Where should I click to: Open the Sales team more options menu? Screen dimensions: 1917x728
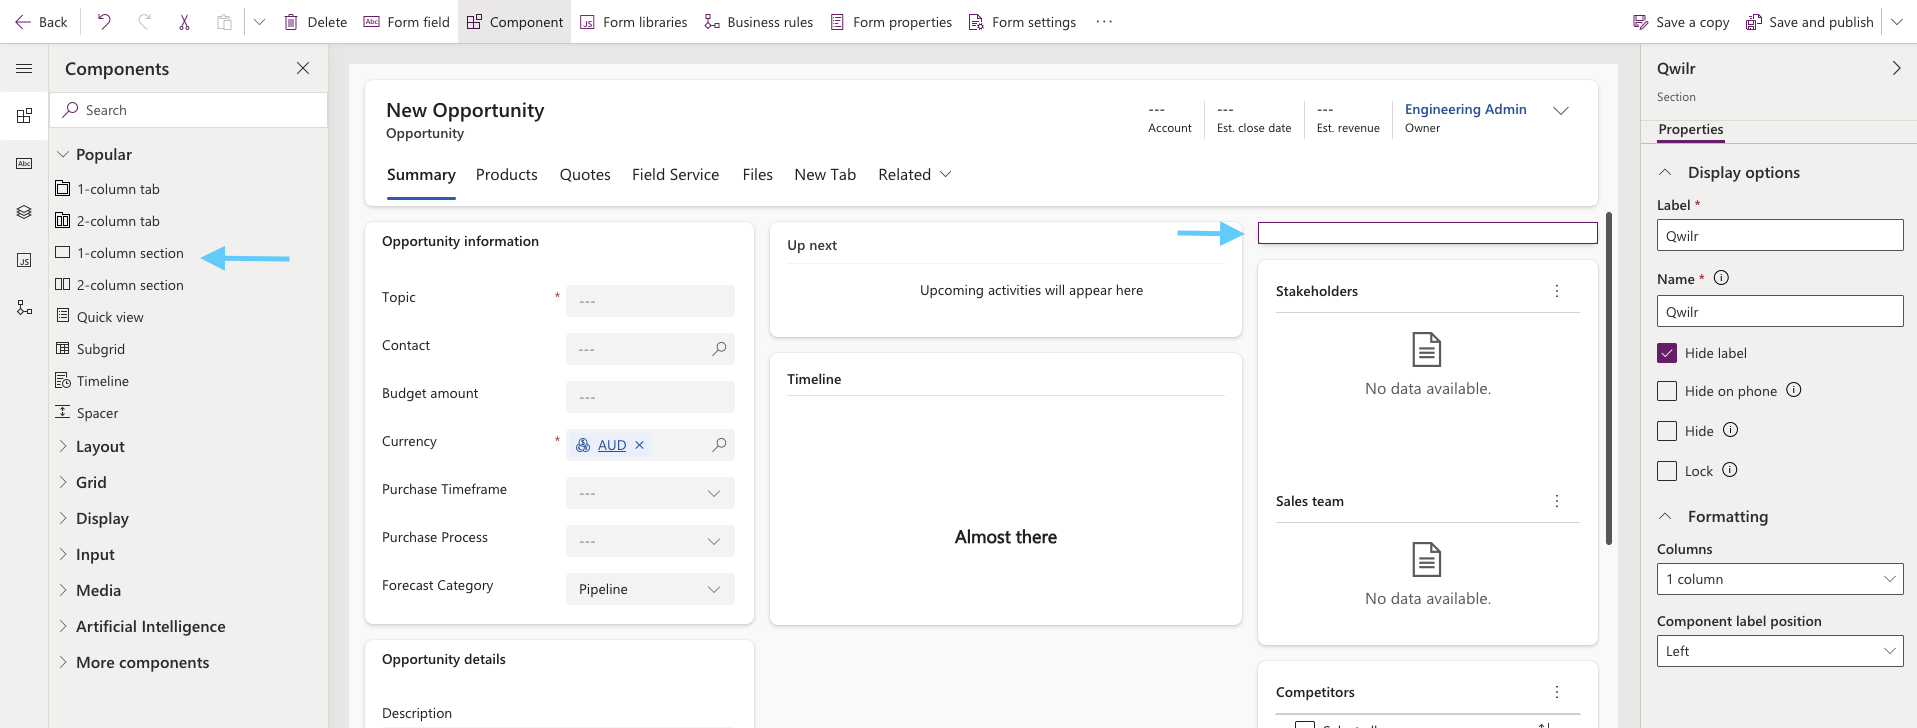[1557, 501]
